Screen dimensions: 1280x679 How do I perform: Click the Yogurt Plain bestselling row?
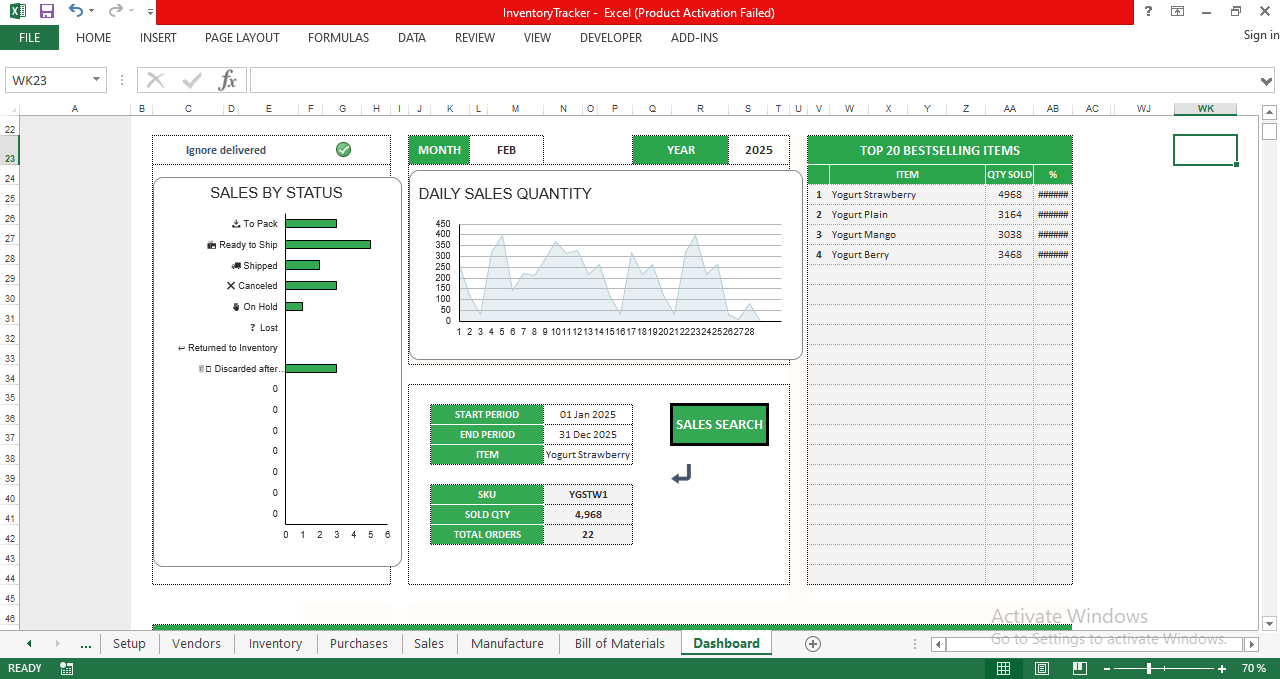pyautogui.click(x=939, y=214)
